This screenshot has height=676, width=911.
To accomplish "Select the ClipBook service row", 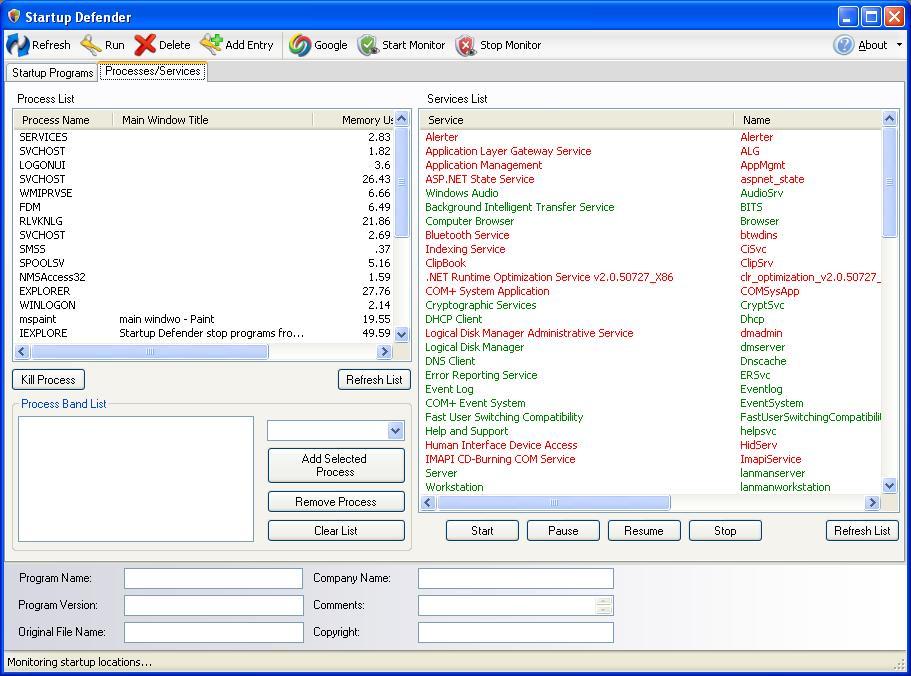I will point(651,263).
